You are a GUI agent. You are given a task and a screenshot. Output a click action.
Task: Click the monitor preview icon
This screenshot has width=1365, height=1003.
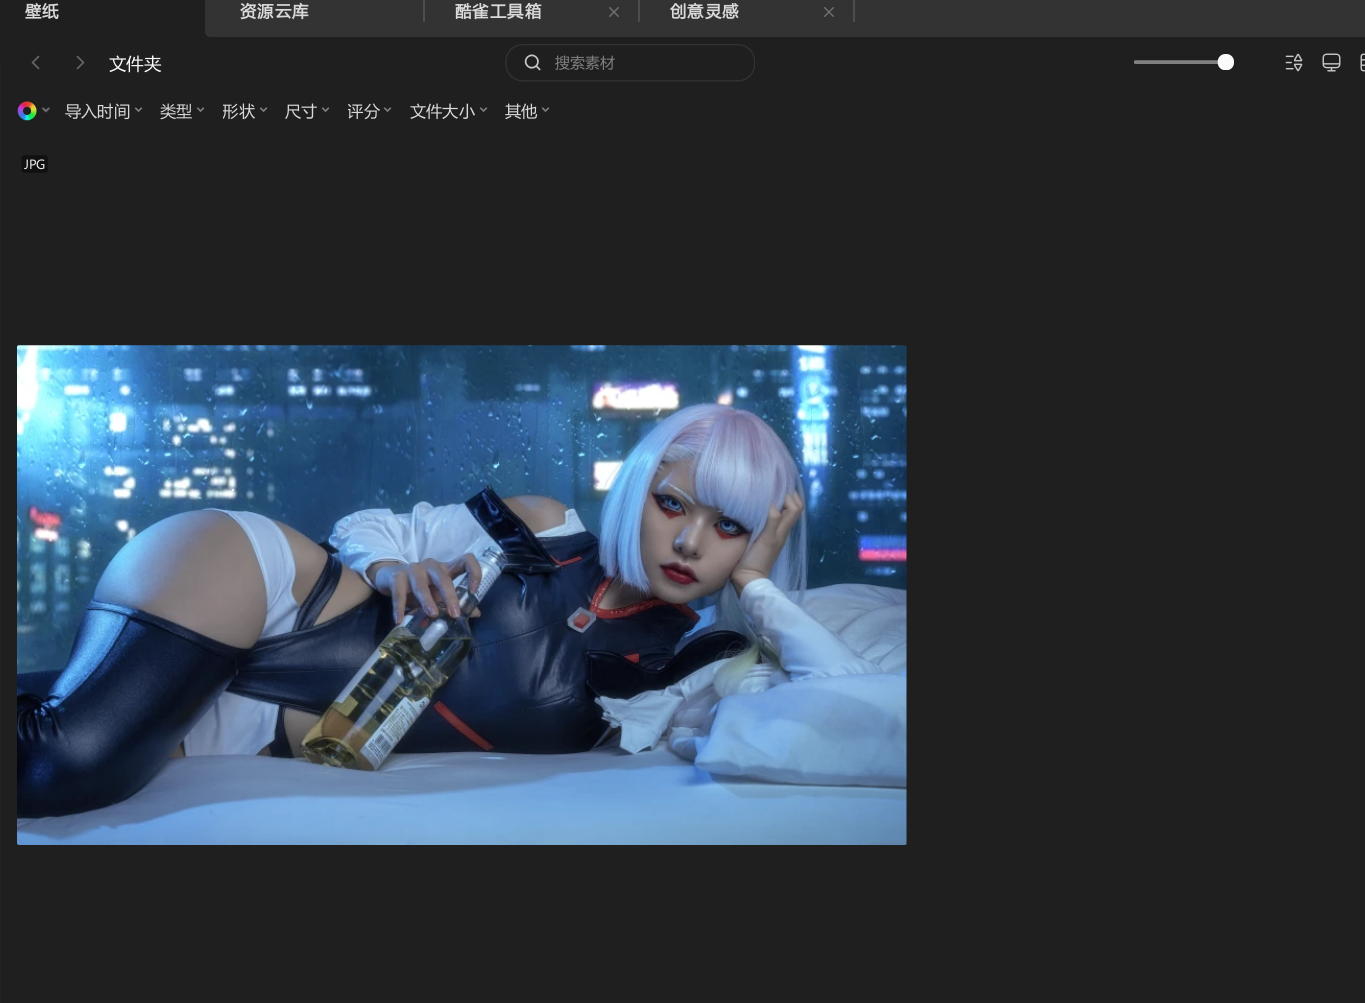point(1331,63)
